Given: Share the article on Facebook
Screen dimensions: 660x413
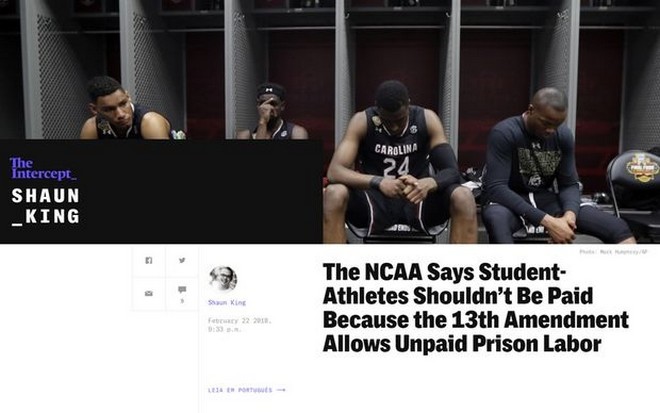Looking at the screenshot, I should click(149, 261).
